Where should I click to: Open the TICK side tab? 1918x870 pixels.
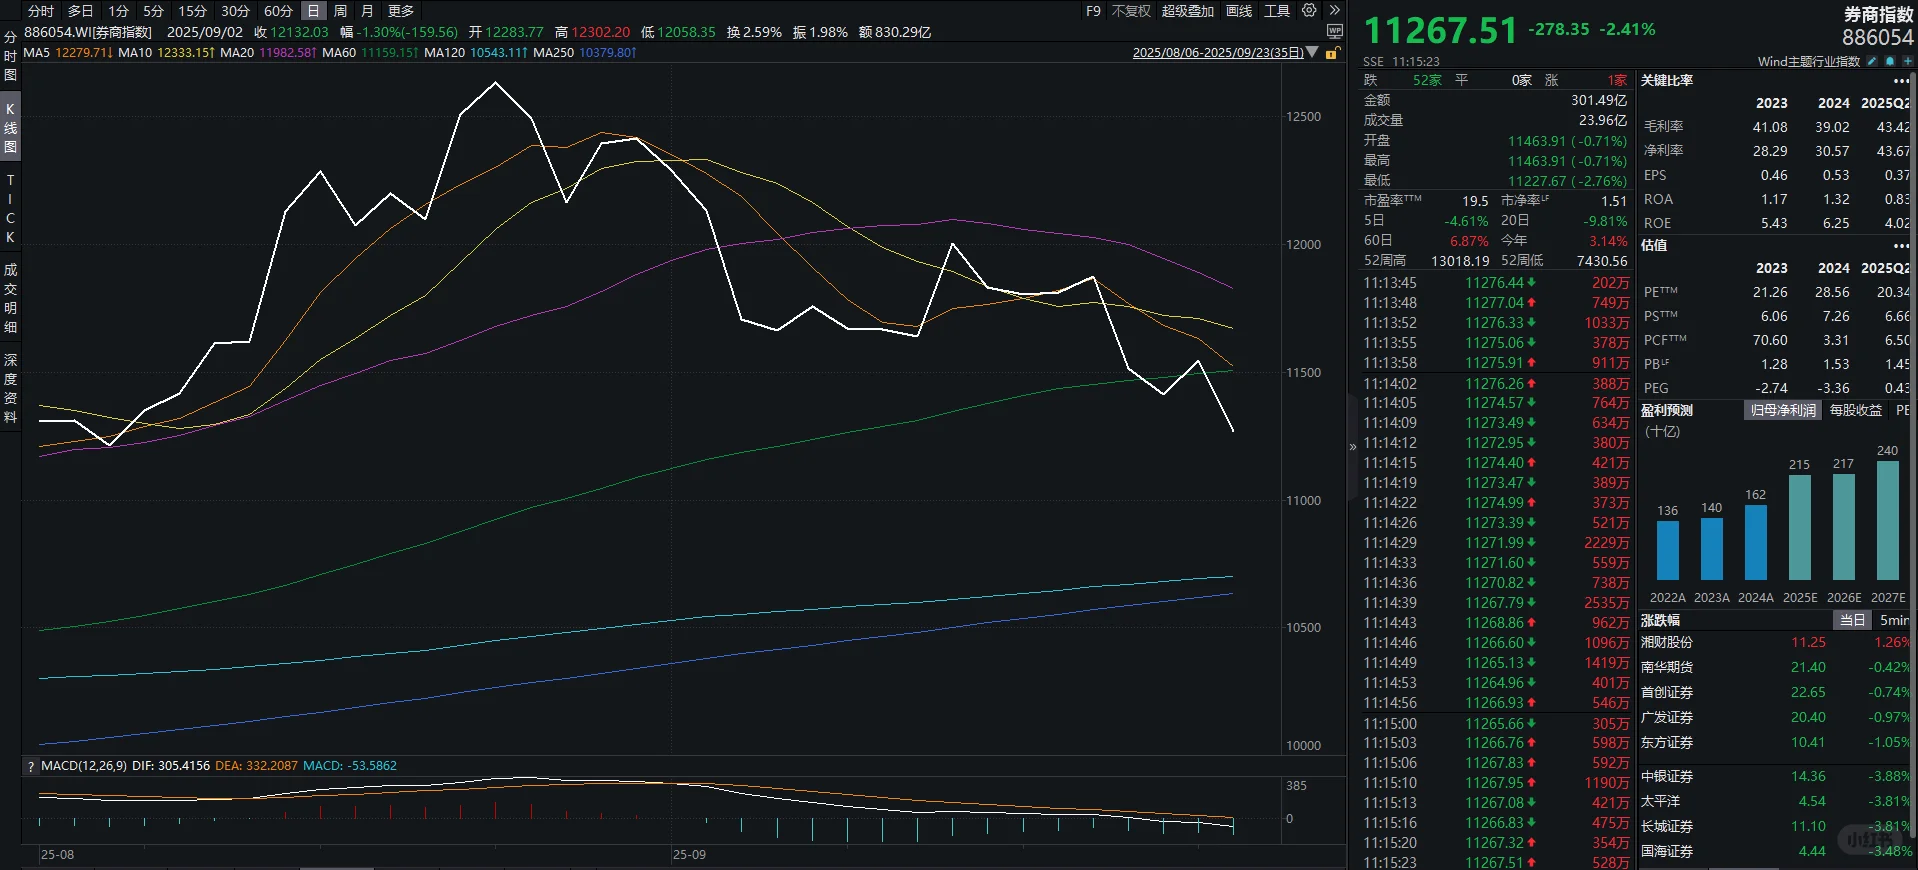click(10, 208)
